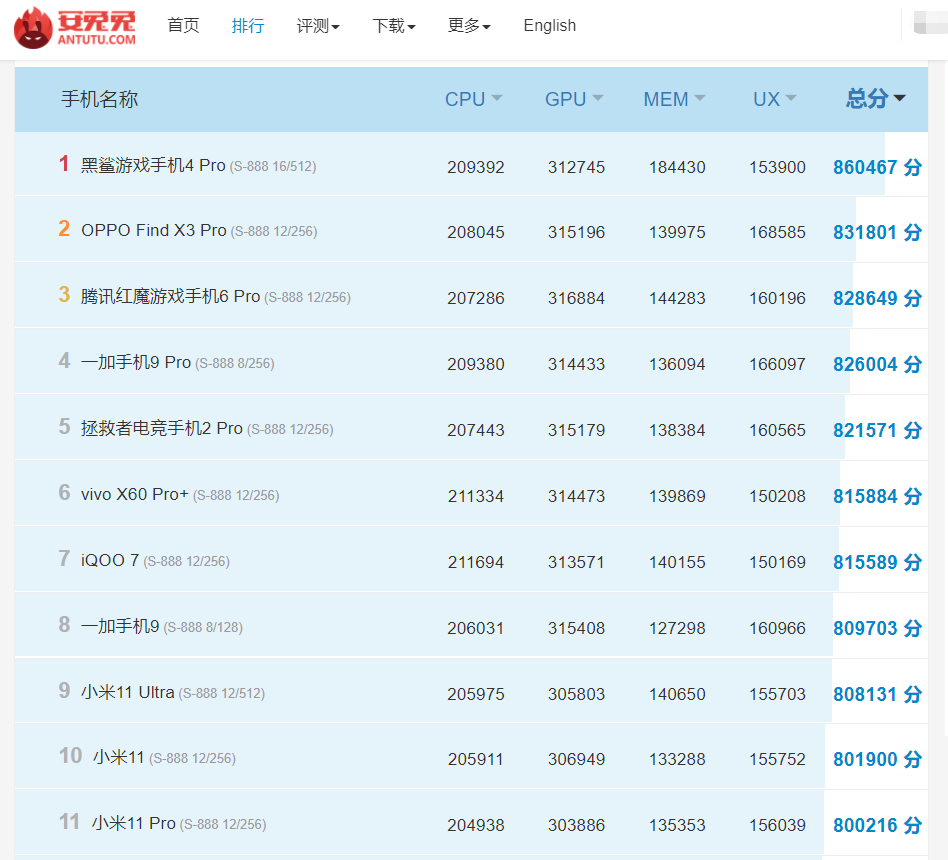
Task: Click MEM score 138384
Action: point(677,430)
